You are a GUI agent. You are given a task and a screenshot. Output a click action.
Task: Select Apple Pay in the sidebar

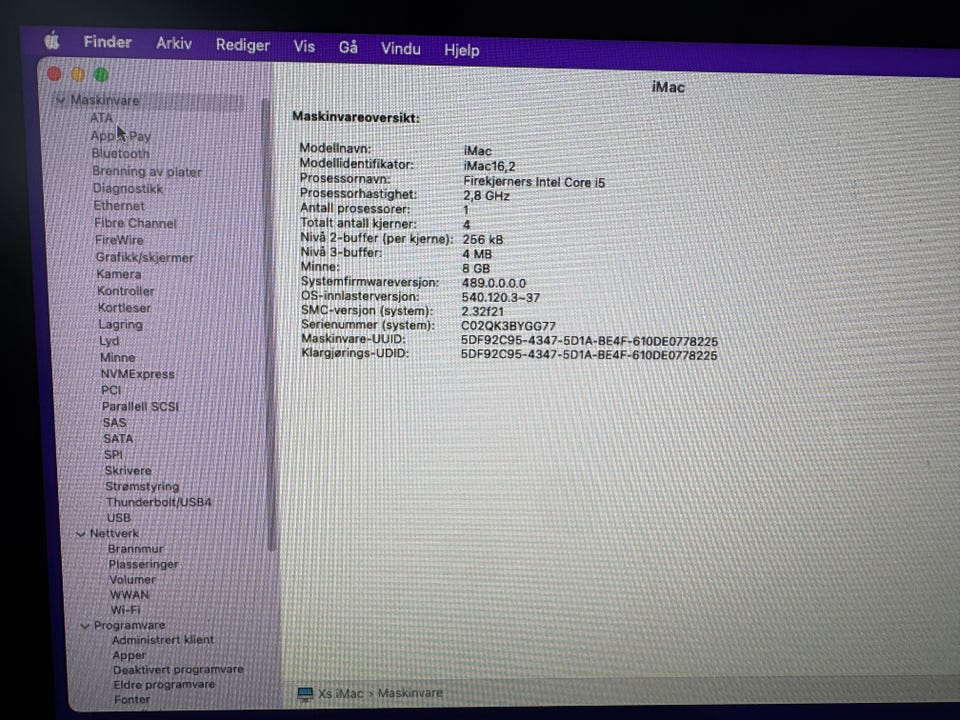(x=121, y=136)
